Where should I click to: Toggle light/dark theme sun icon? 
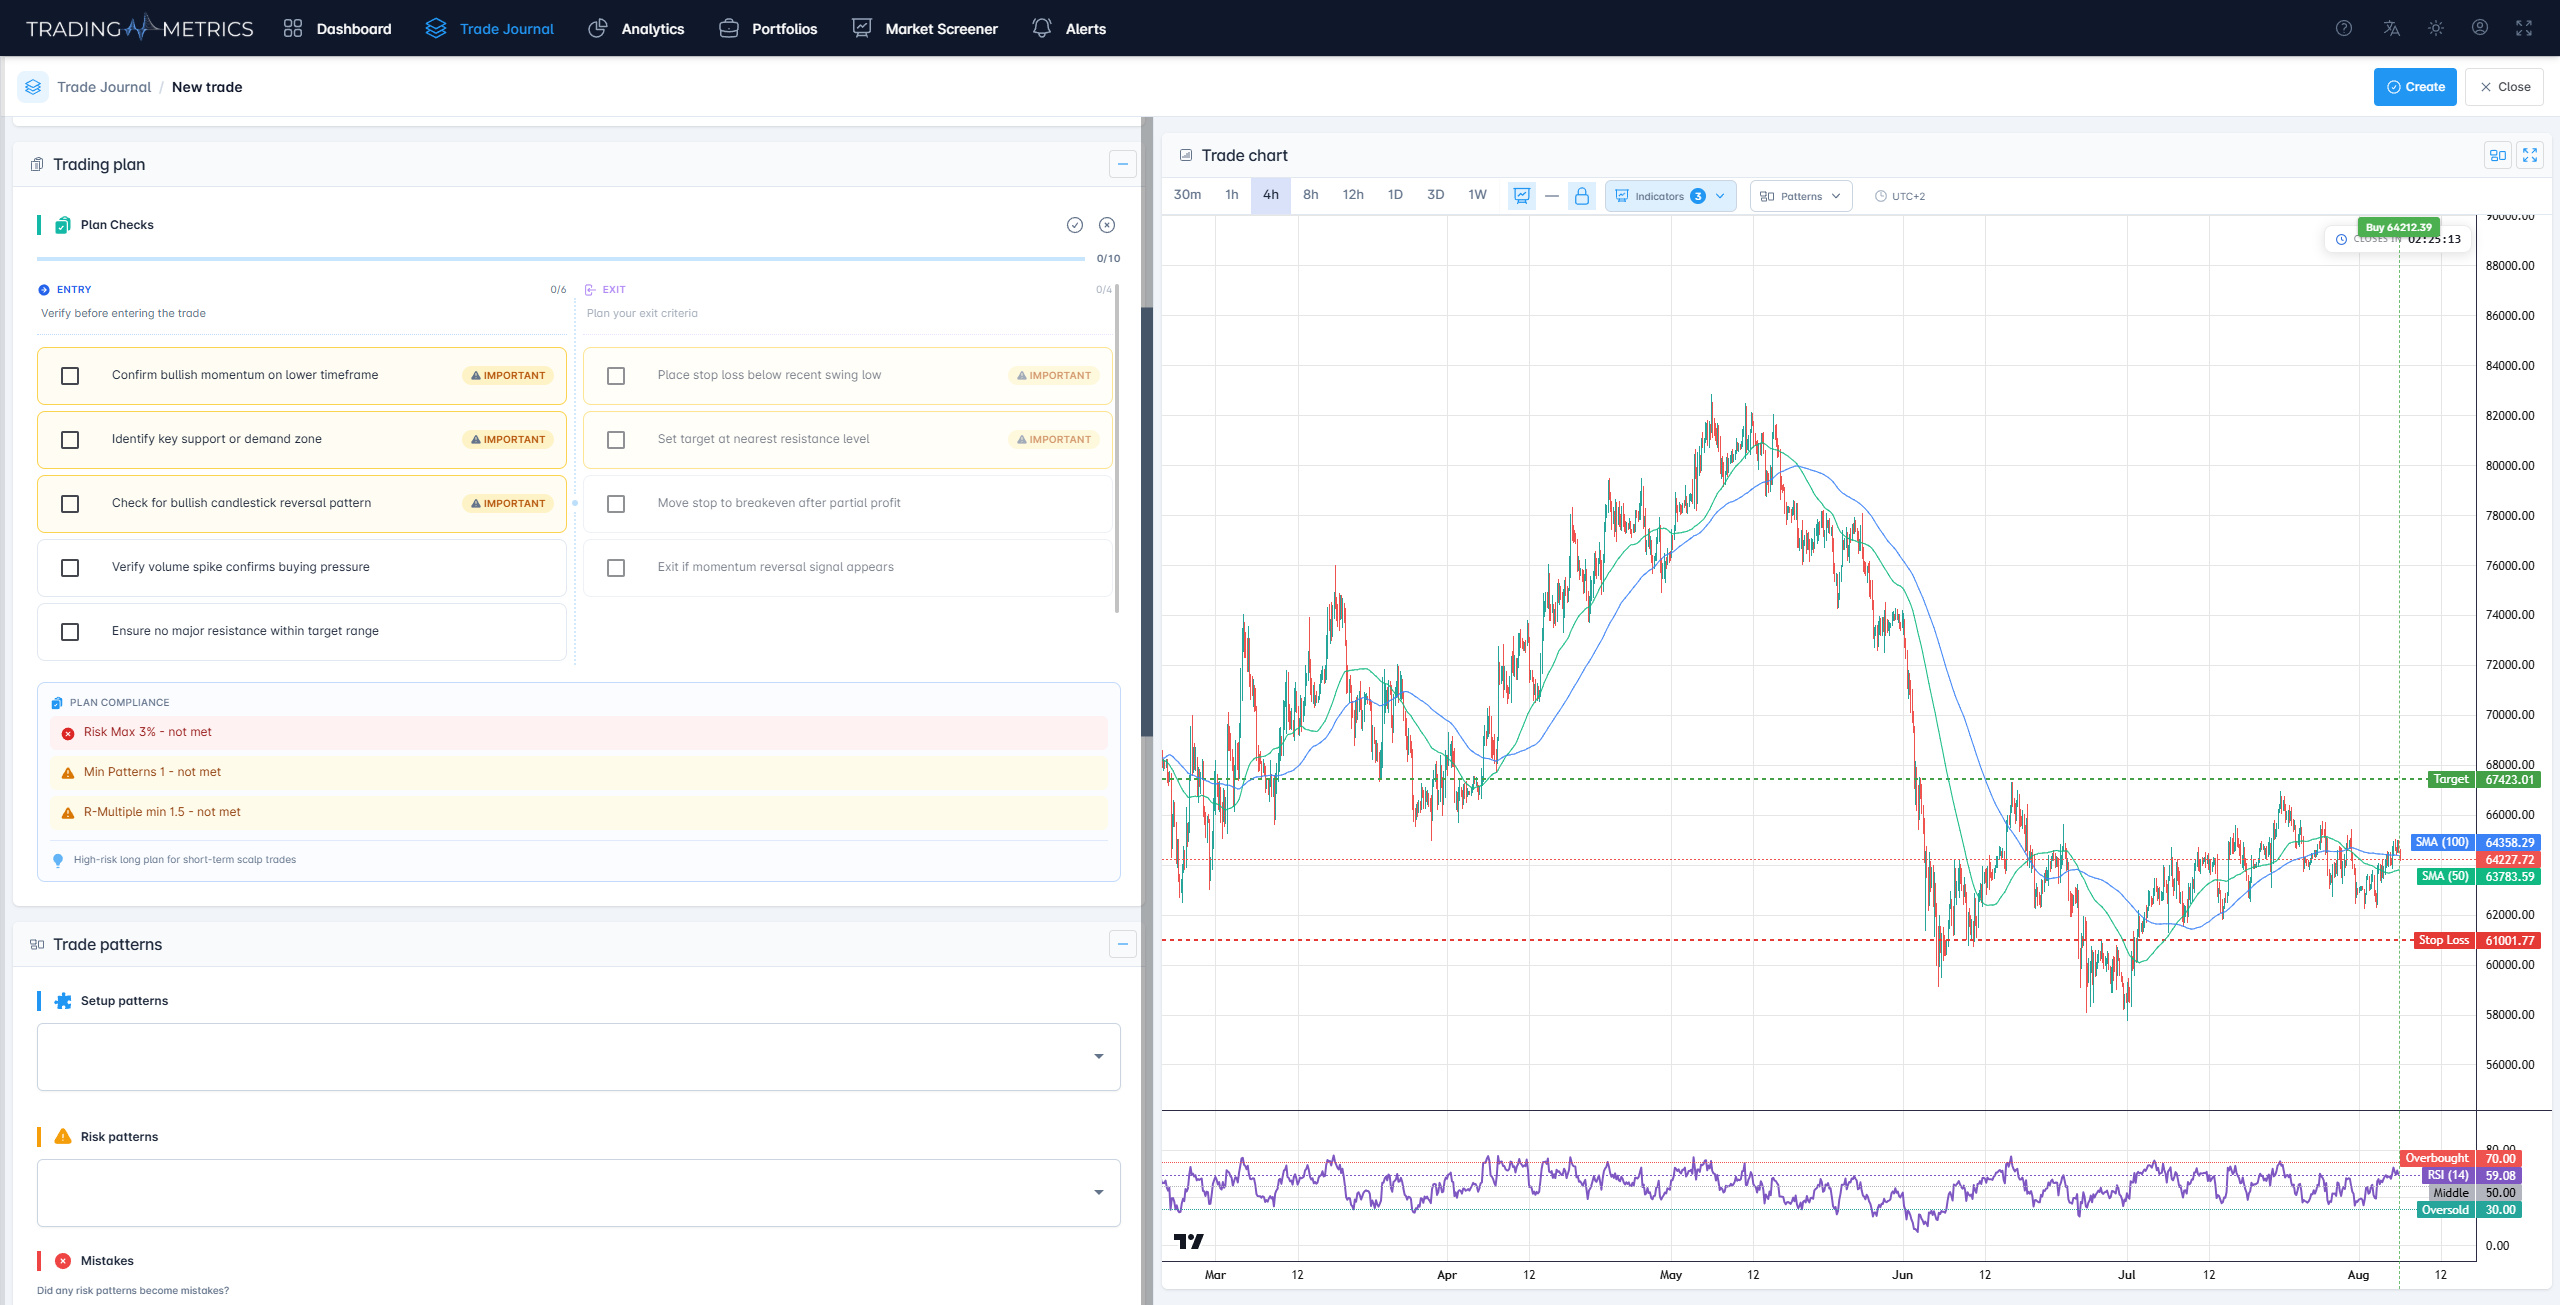pos(2436,28)
